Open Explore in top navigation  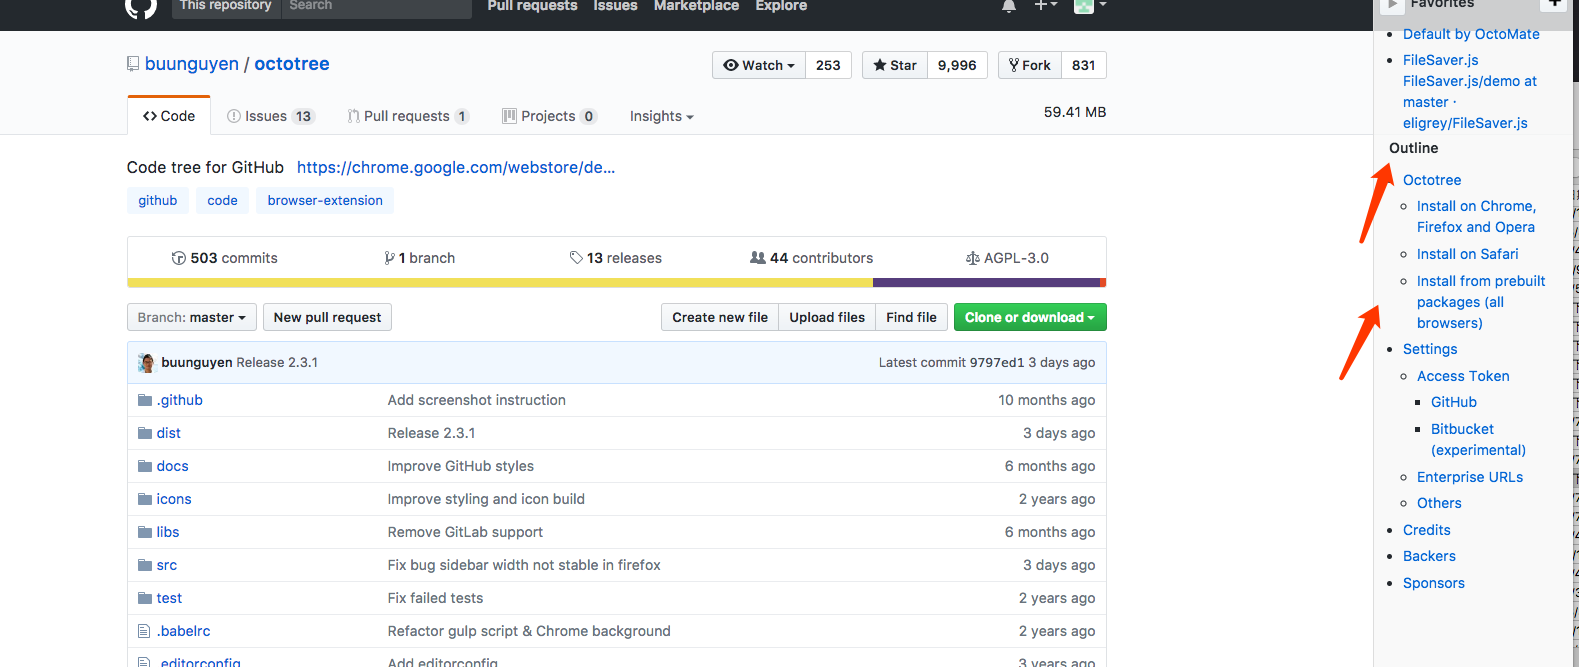pos(781,6)
